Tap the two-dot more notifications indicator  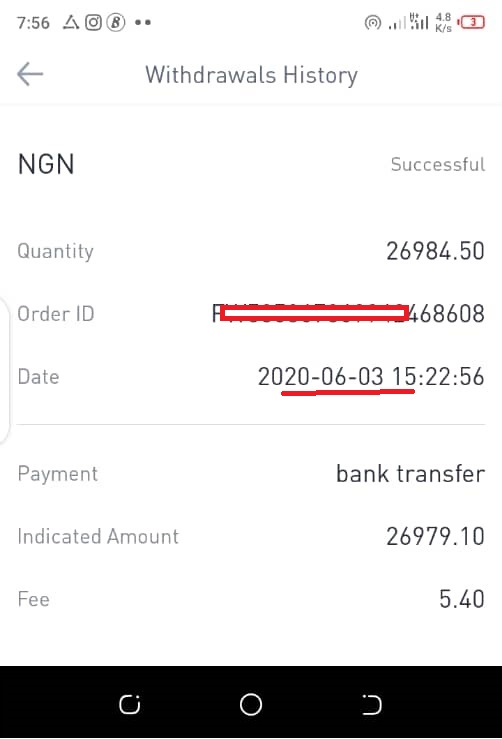[143, 22]
